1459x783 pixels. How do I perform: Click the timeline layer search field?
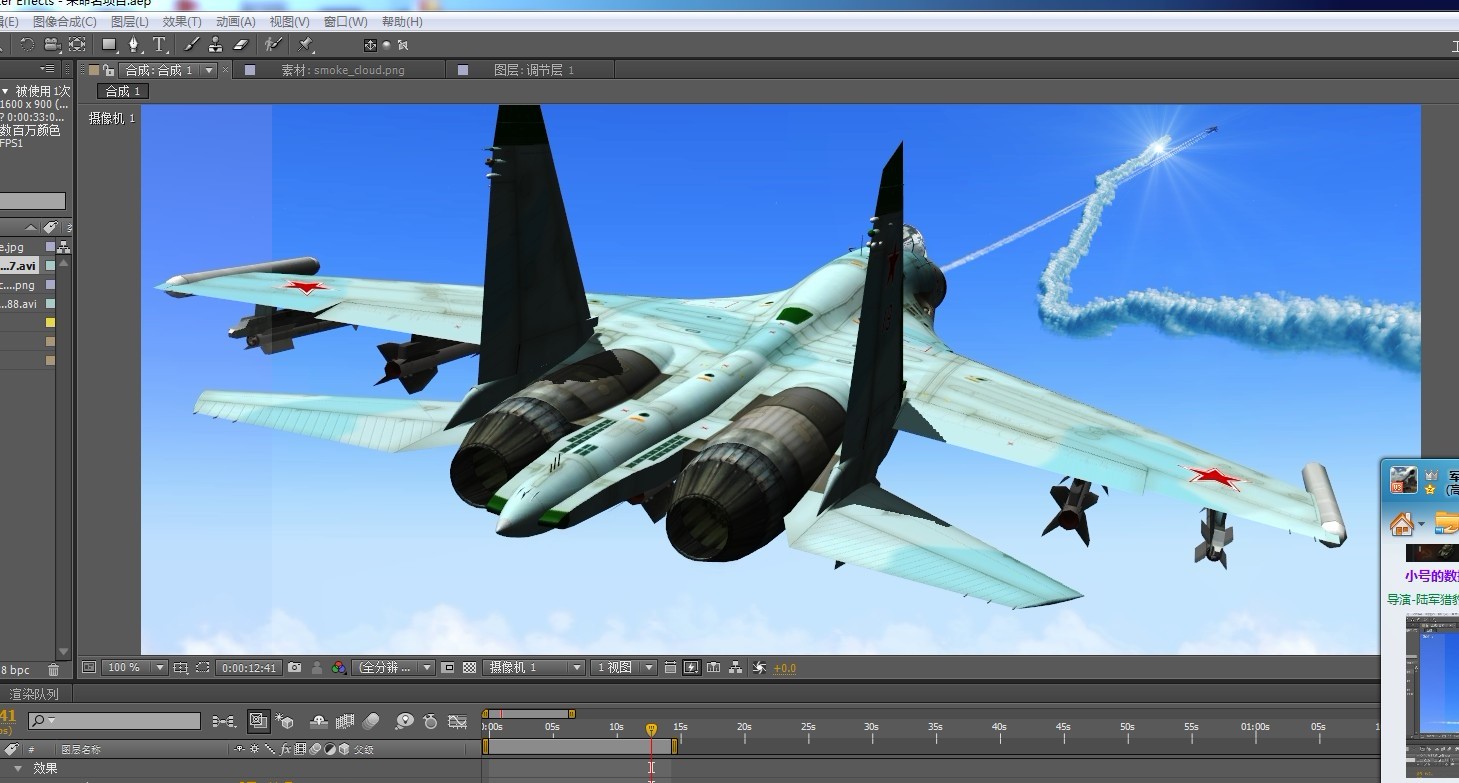click(120, 721)
